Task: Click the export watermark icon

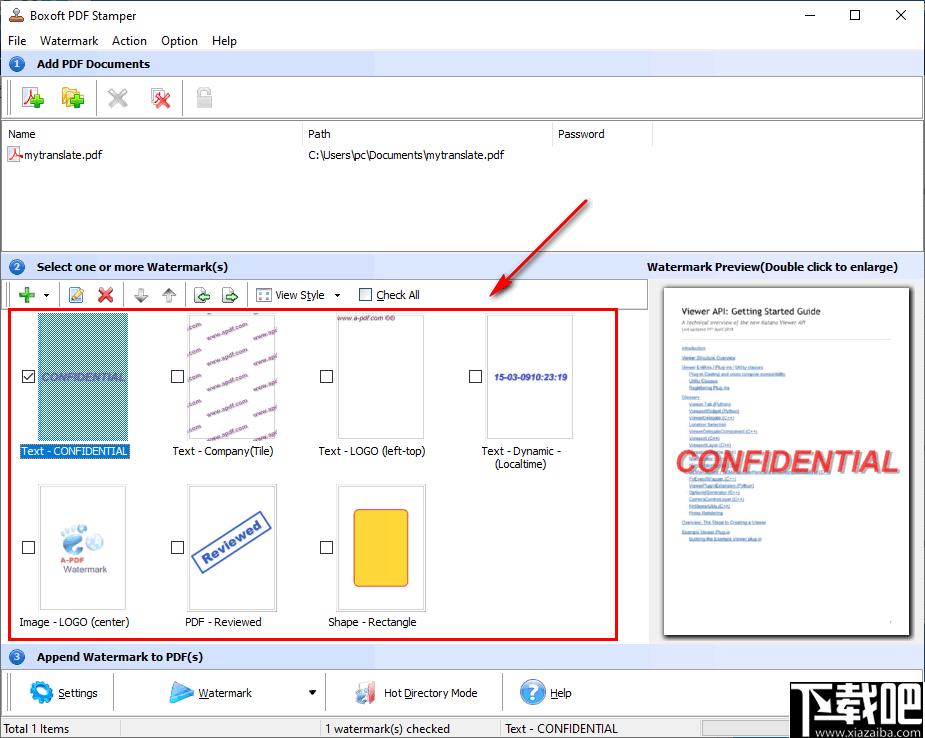Action: (x=229, y=294)
